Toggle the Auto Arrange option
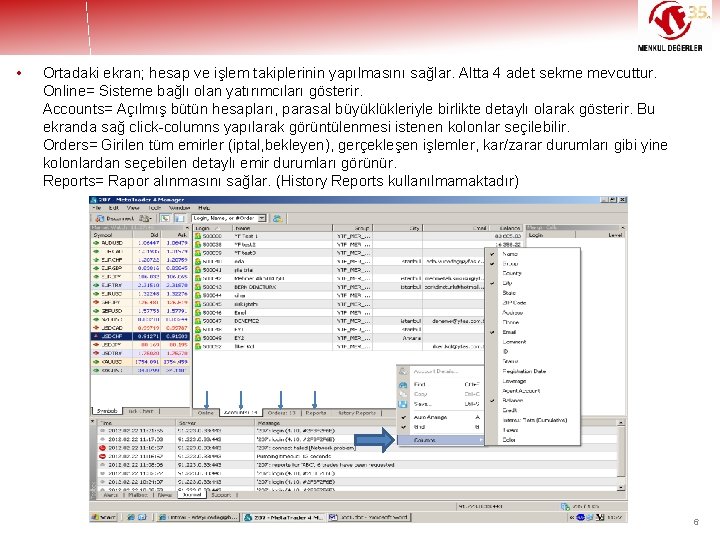This screenshot has height=540, width=720. (440, 417)
